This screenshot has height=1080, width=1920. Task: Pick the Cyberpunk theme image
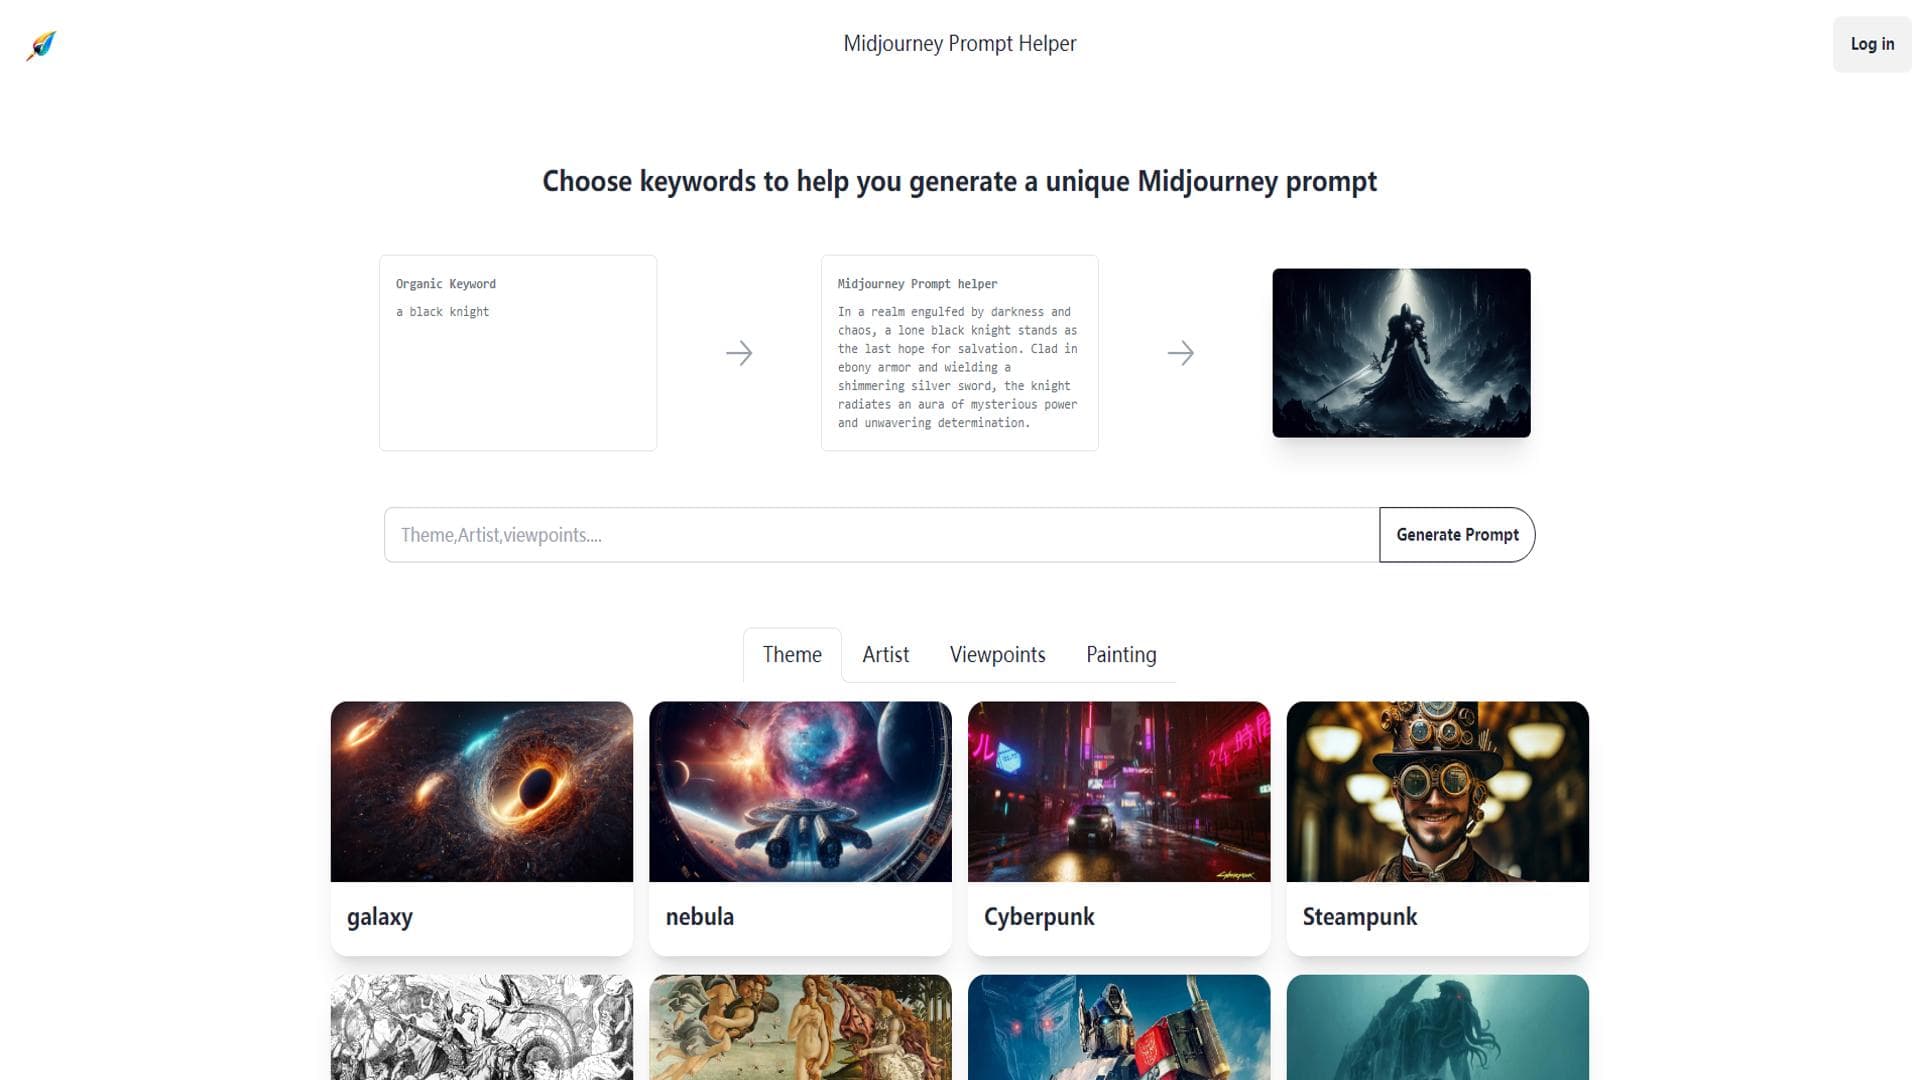click(x=1119, y=792)
